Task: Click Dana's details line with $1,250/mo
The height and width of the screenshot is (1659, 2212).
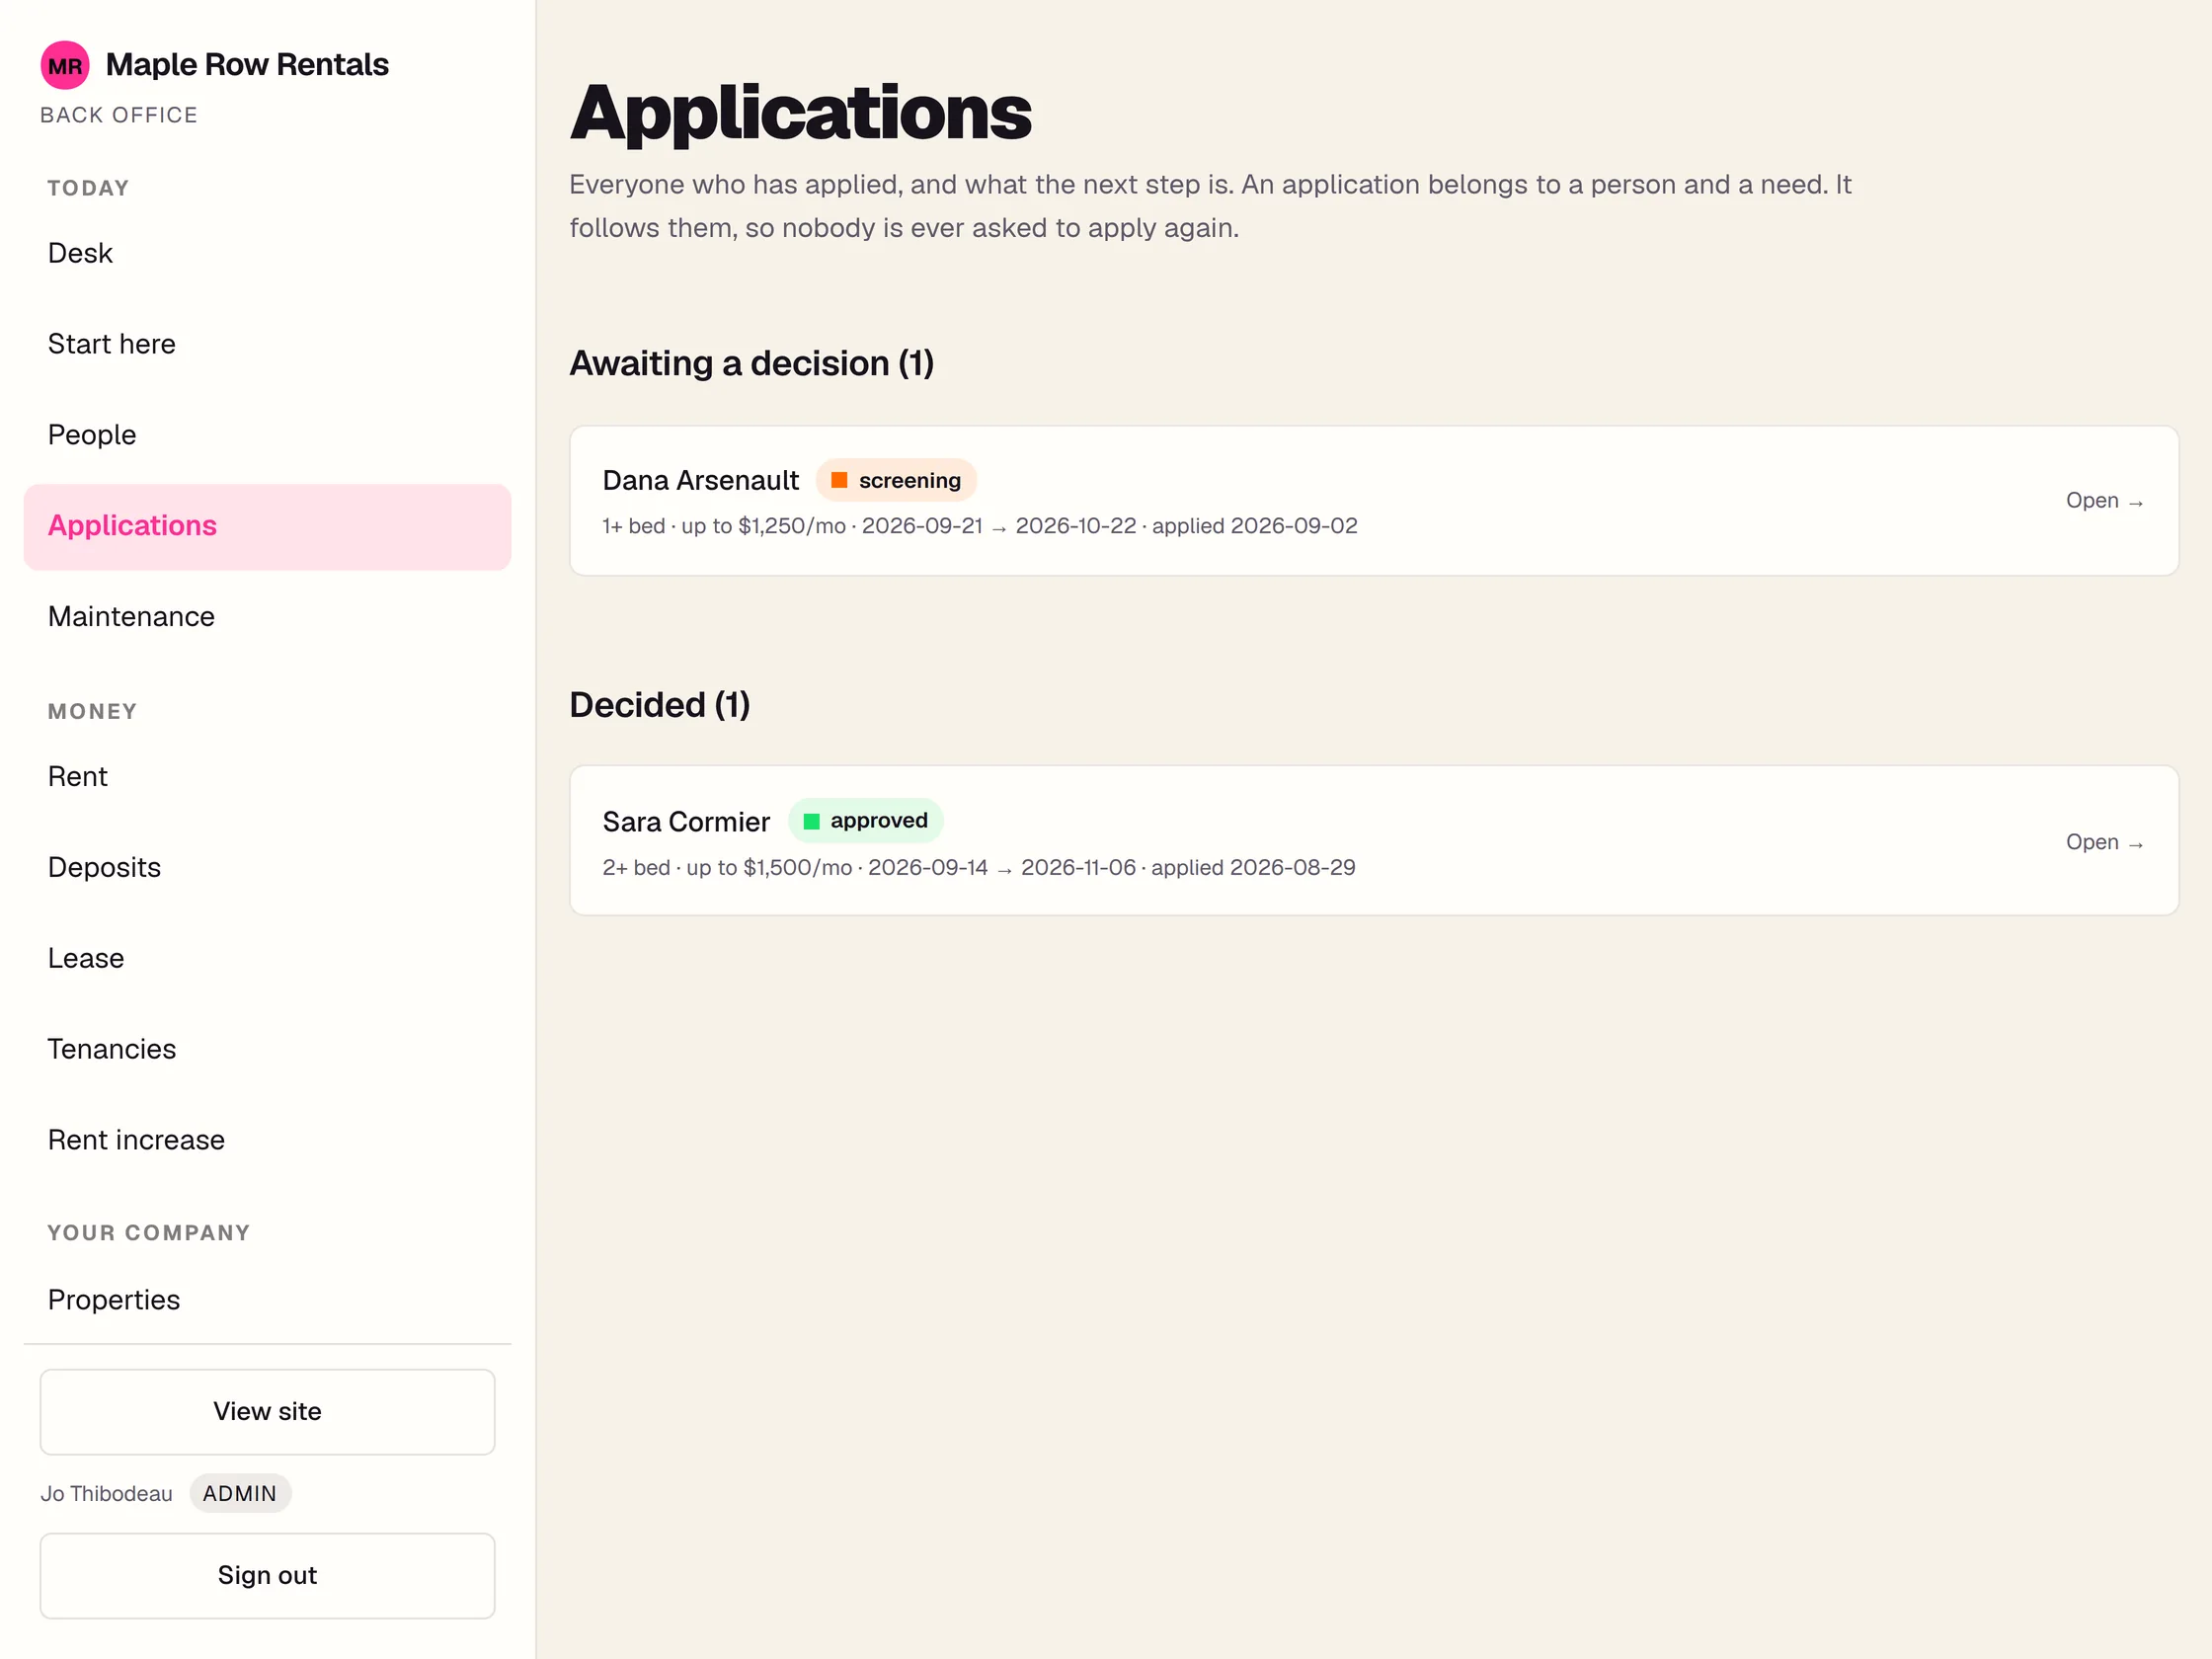Action: click(x=979, y=526)
